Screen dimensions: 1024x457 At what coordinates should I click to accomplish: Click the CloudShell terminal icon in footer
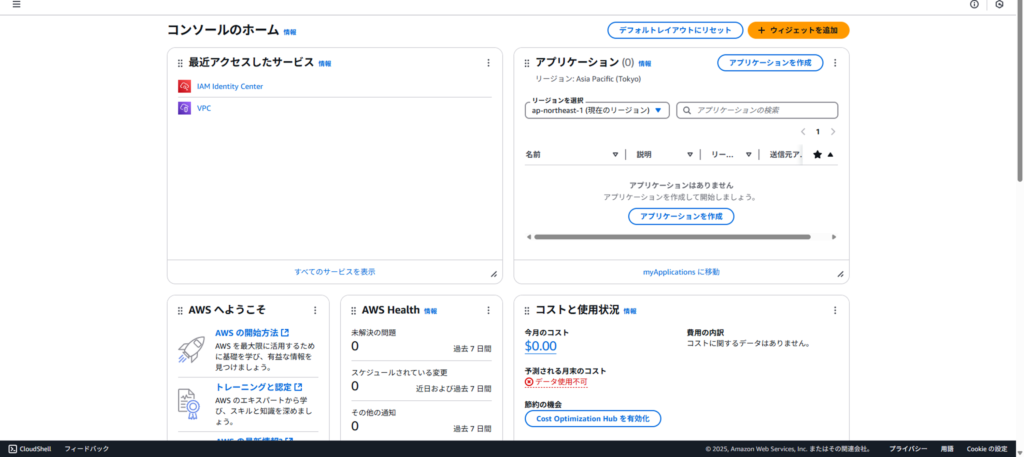(12, 449)
